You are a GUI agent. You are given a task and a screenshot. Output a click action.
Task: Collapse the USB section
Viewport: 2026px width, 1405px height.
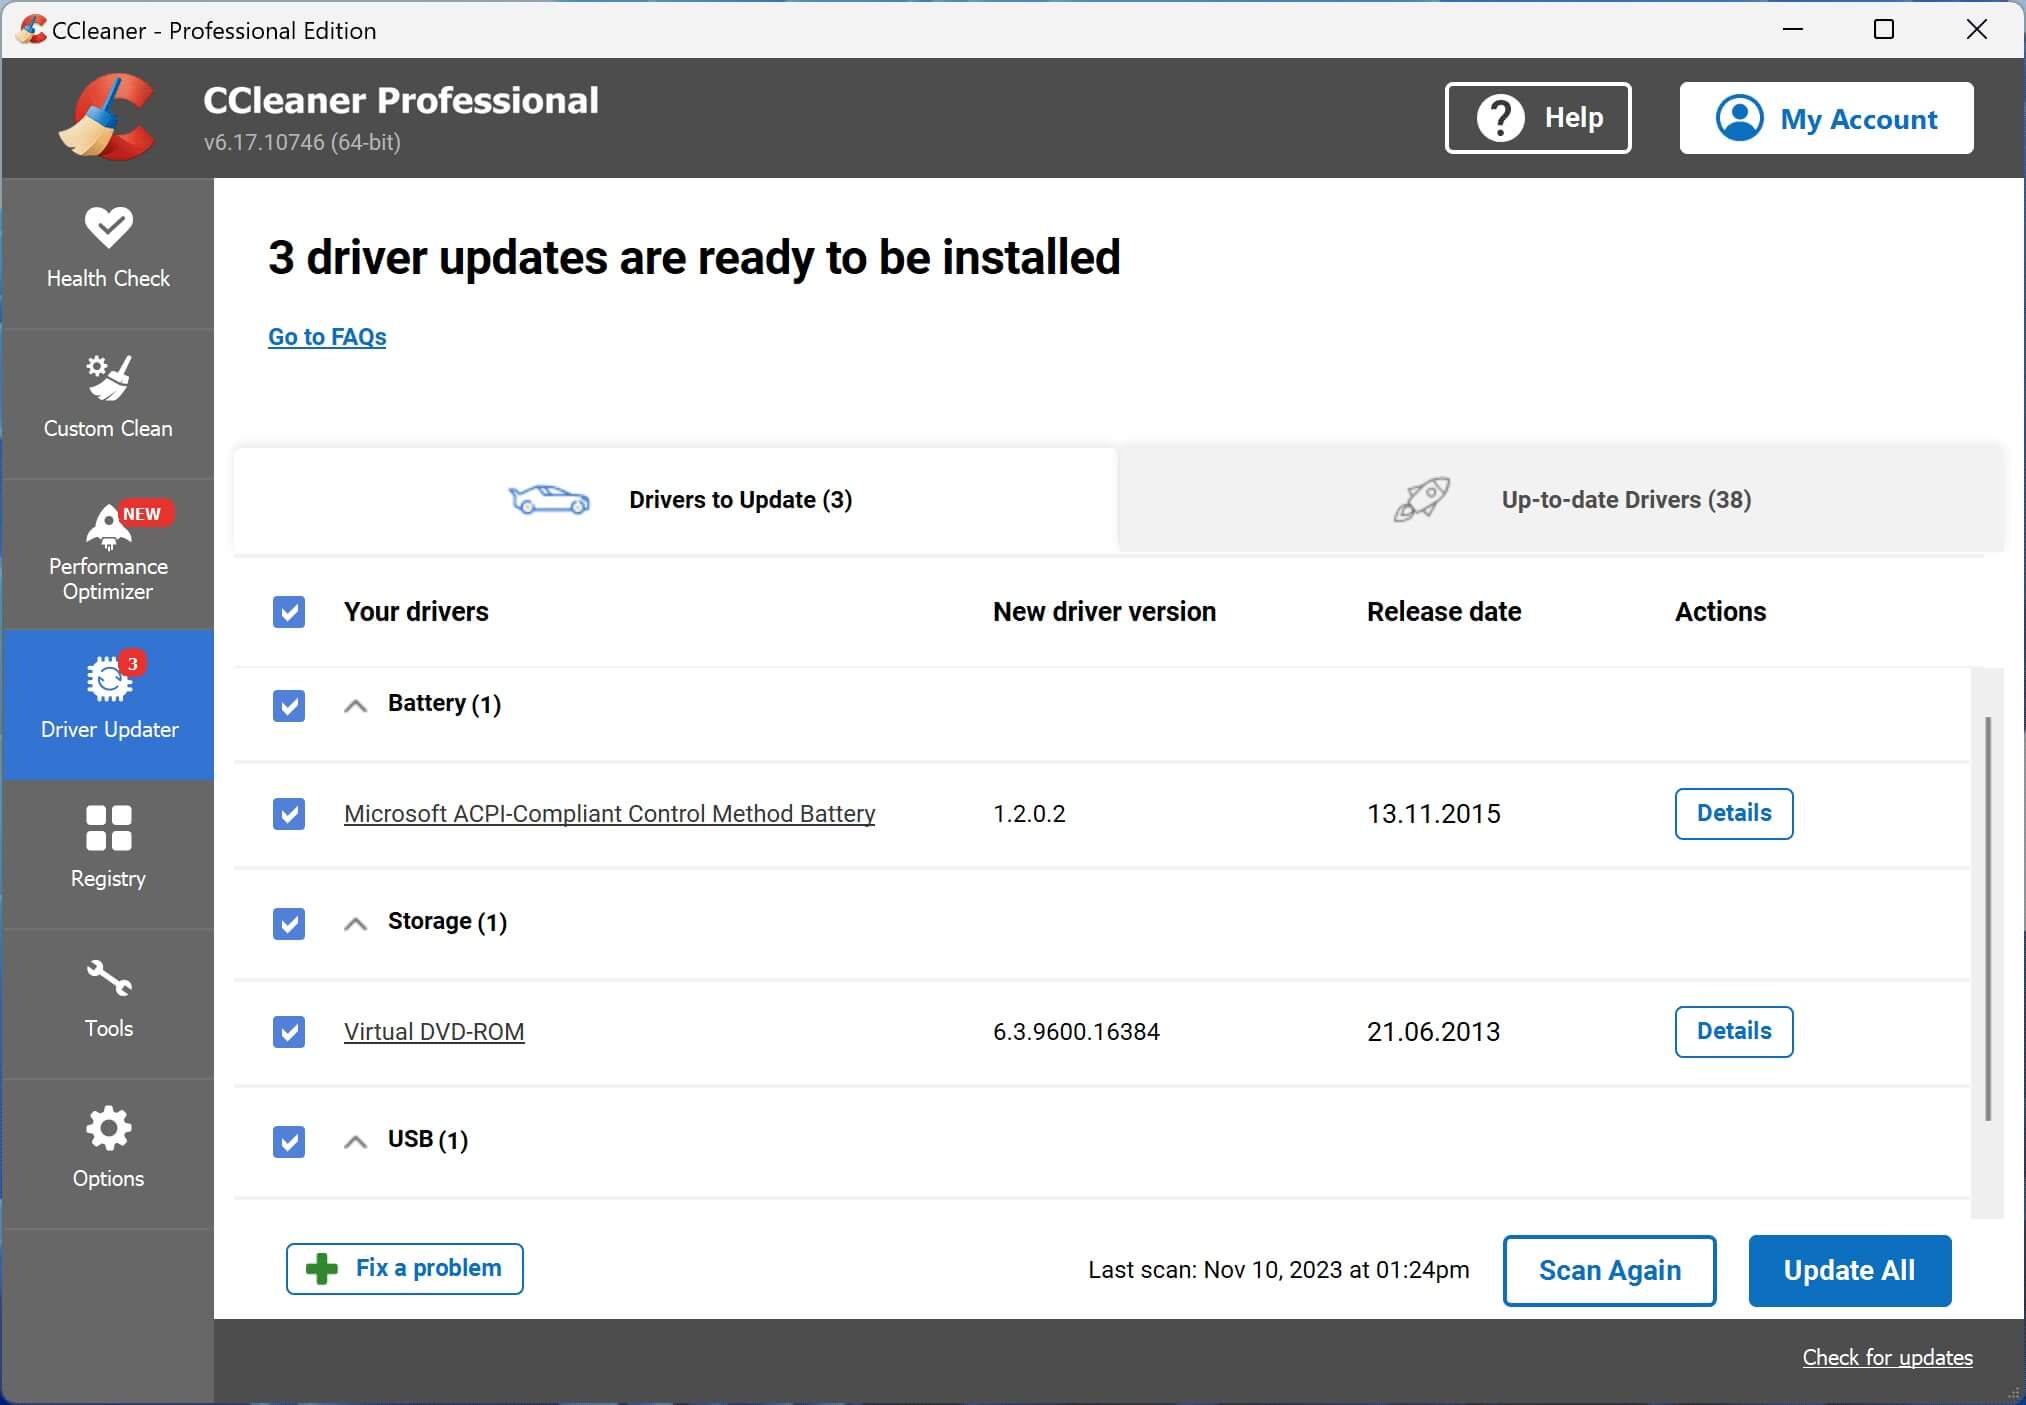pyautogui.click(x=354, y=1139)
